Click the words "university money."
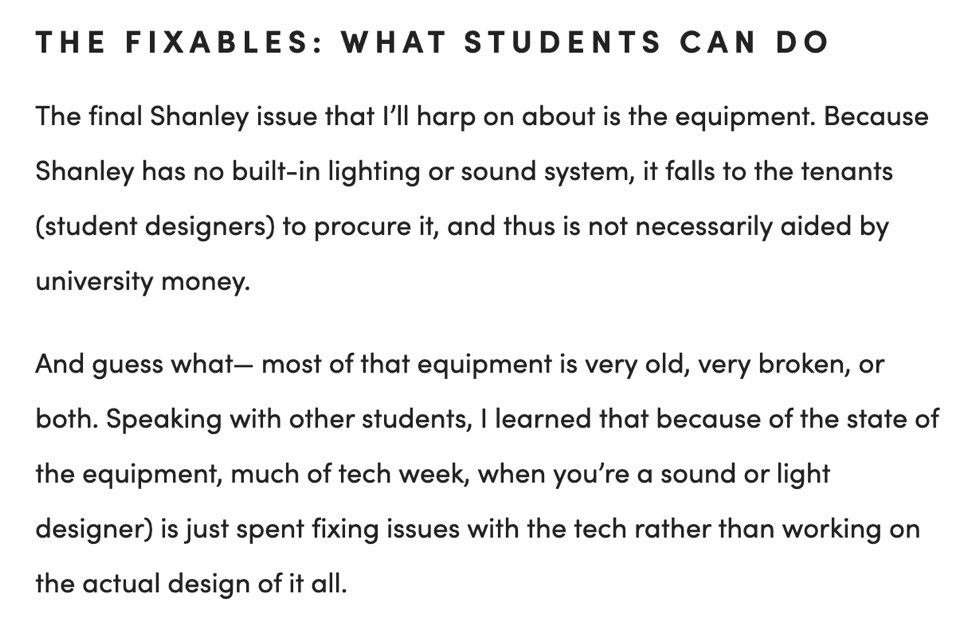 (x=140, y=282)
